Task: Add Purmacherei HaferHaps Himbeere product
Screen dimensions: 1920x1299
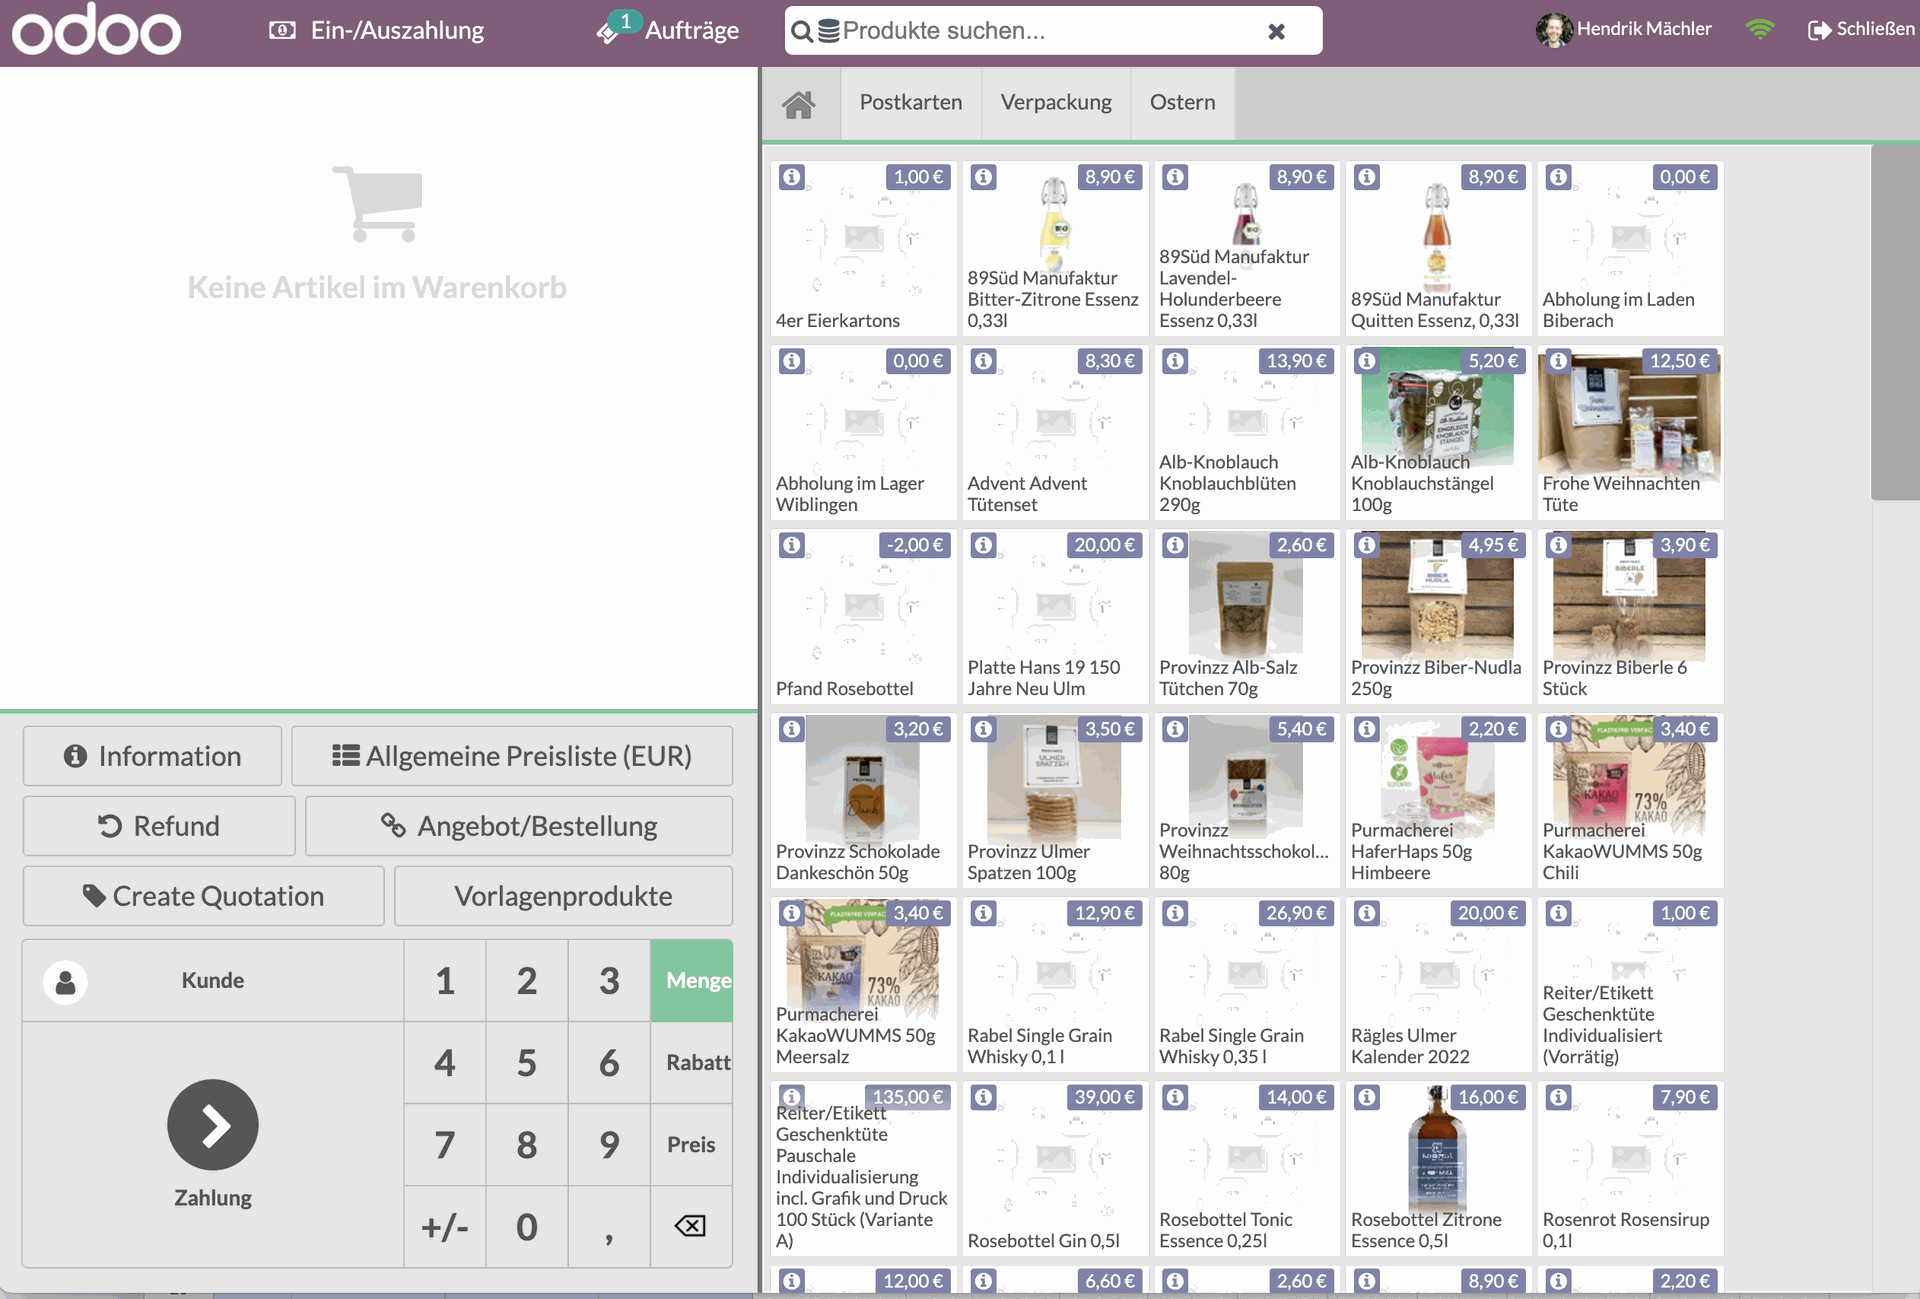Action: pyautogui.click(x=1438, y=801)
